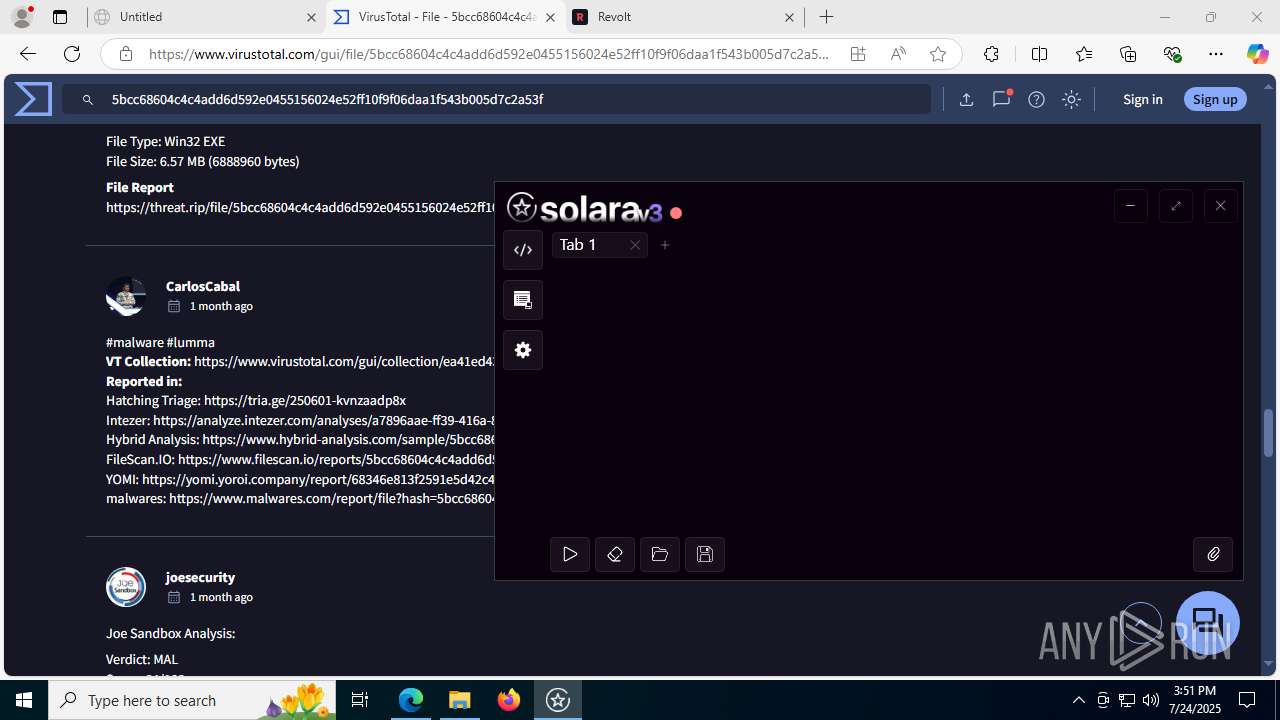Open joesecurity user profile name
This screenshot has height=720, width=1280.
[x=200, y=577]
